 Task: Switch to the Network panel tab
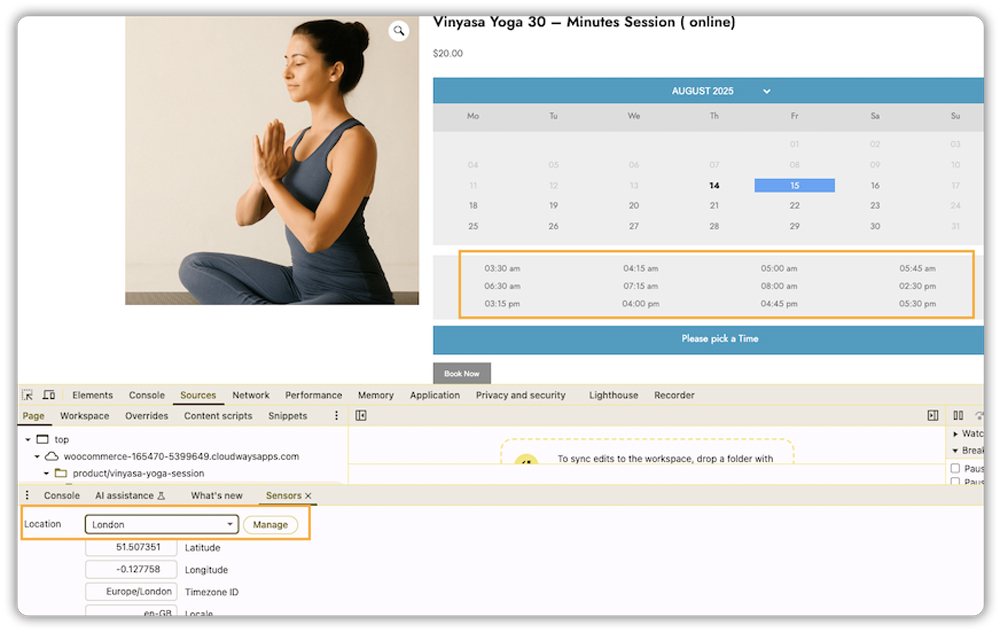click(250, 394)
